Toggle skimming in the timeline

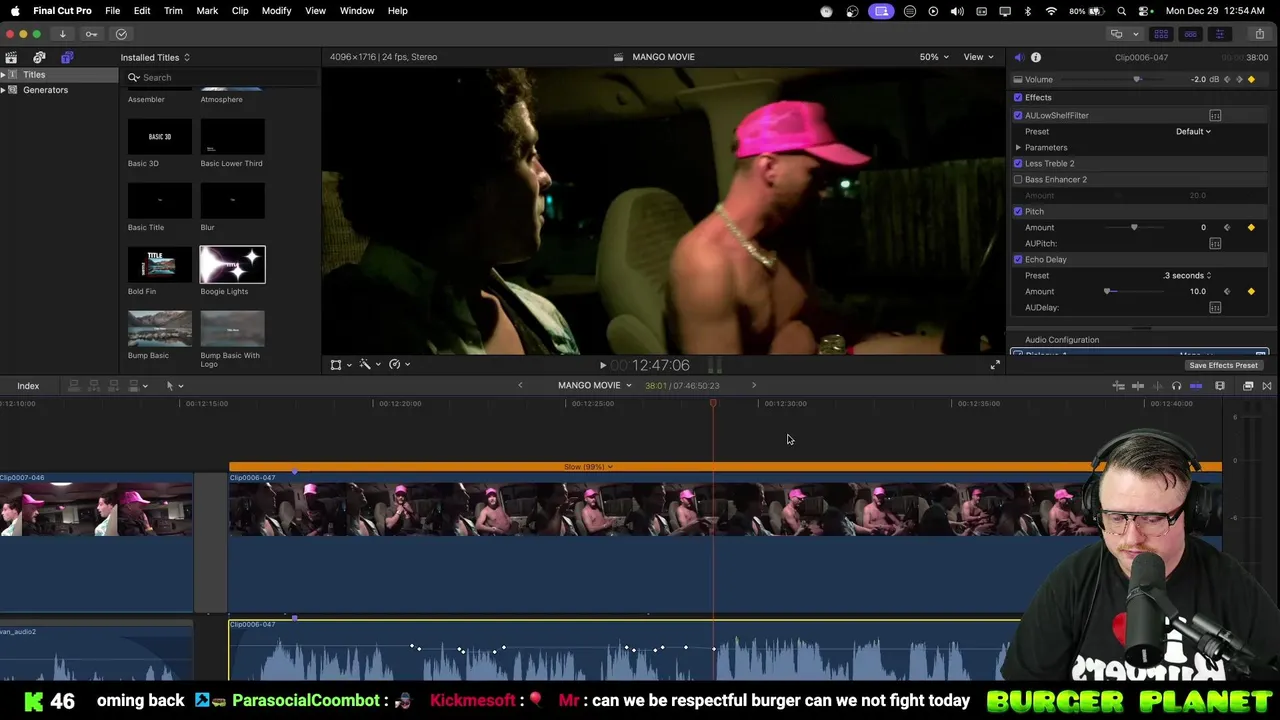click(x=1138, y=386)
